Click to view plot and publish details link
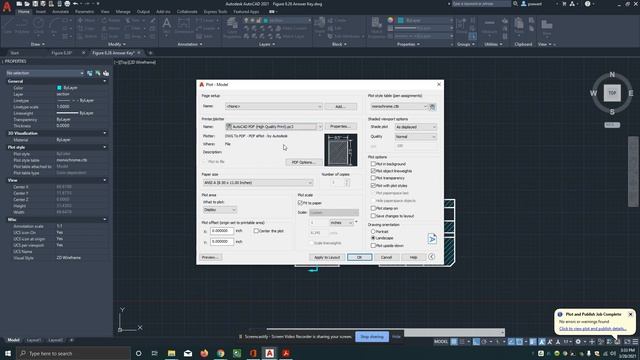This screenshot has height=360, width=640. tap(593, 329)
